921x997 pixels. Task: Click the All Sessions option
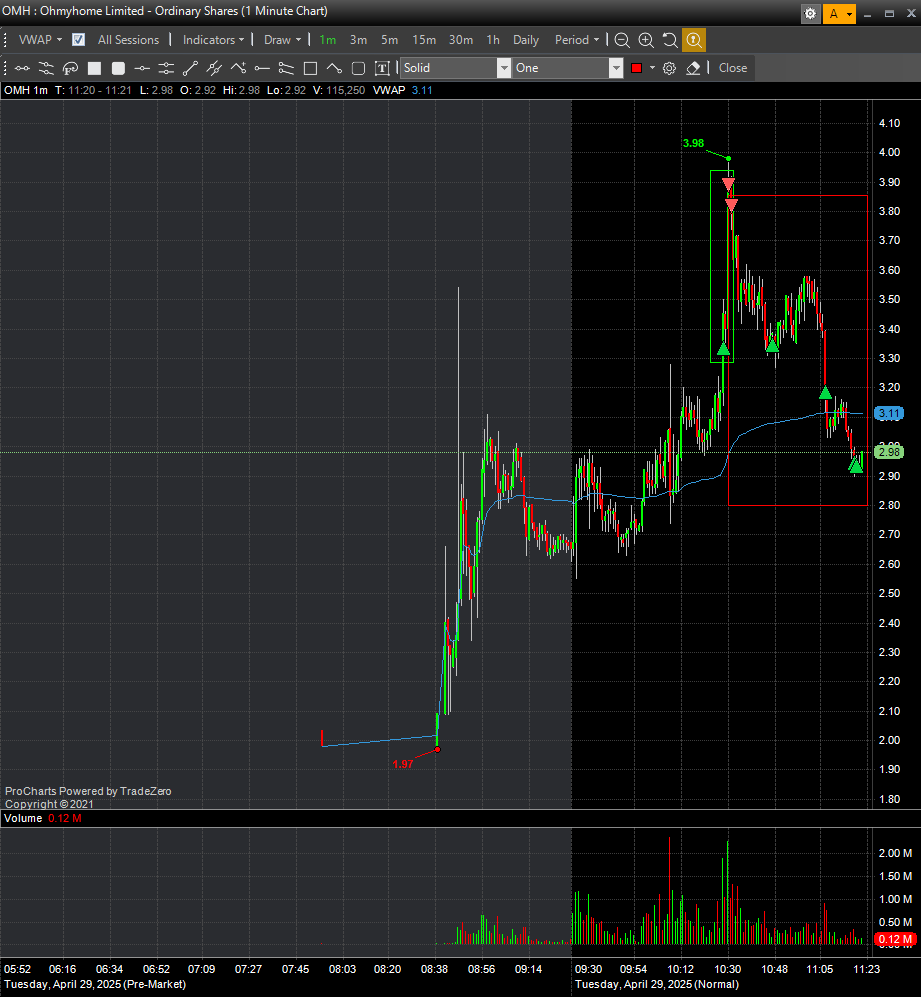point(128,39)
